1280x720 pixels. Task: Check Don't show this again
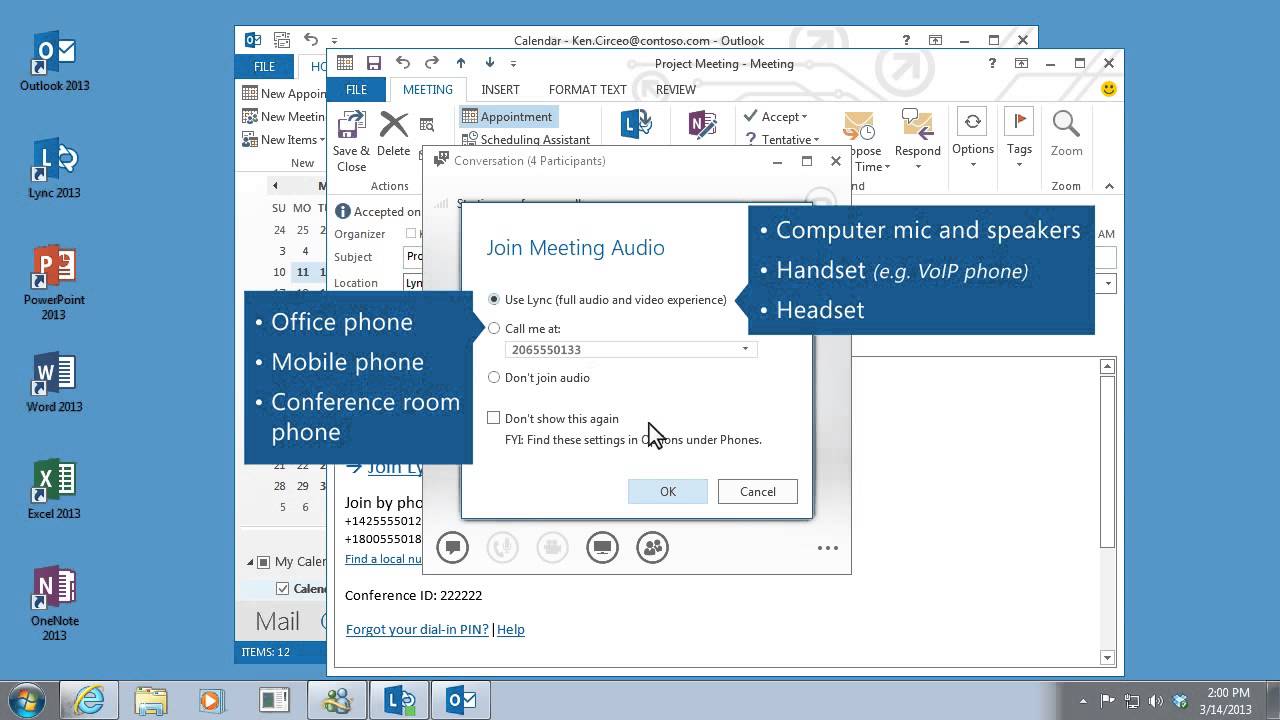(x=494, y=418)
